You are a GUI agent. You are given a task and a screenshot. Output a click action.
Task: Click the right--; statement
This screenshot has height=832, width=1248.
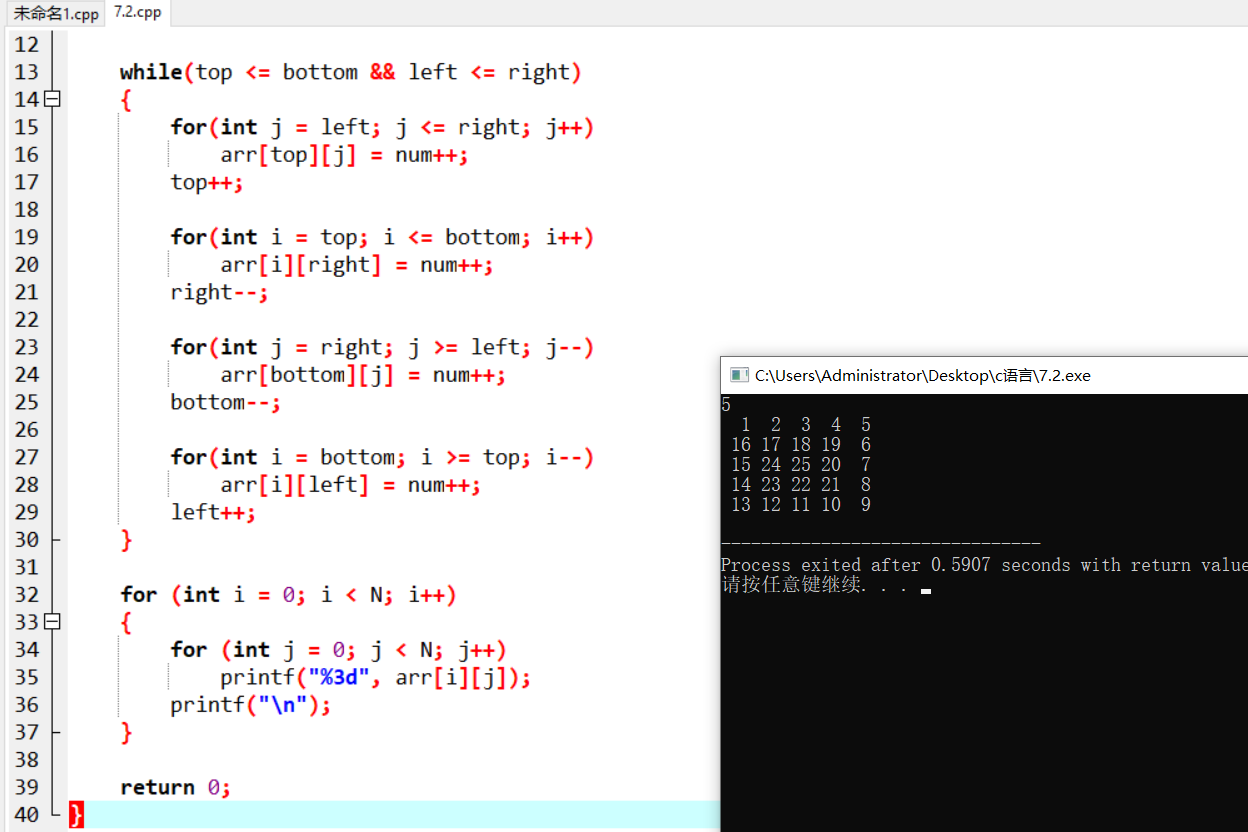[219, 292]
